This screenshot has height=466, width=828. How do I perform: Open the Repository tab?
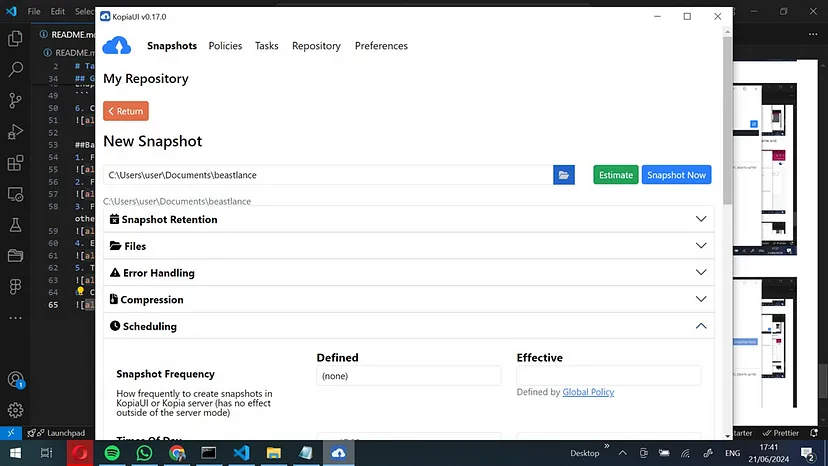point(316,46)
